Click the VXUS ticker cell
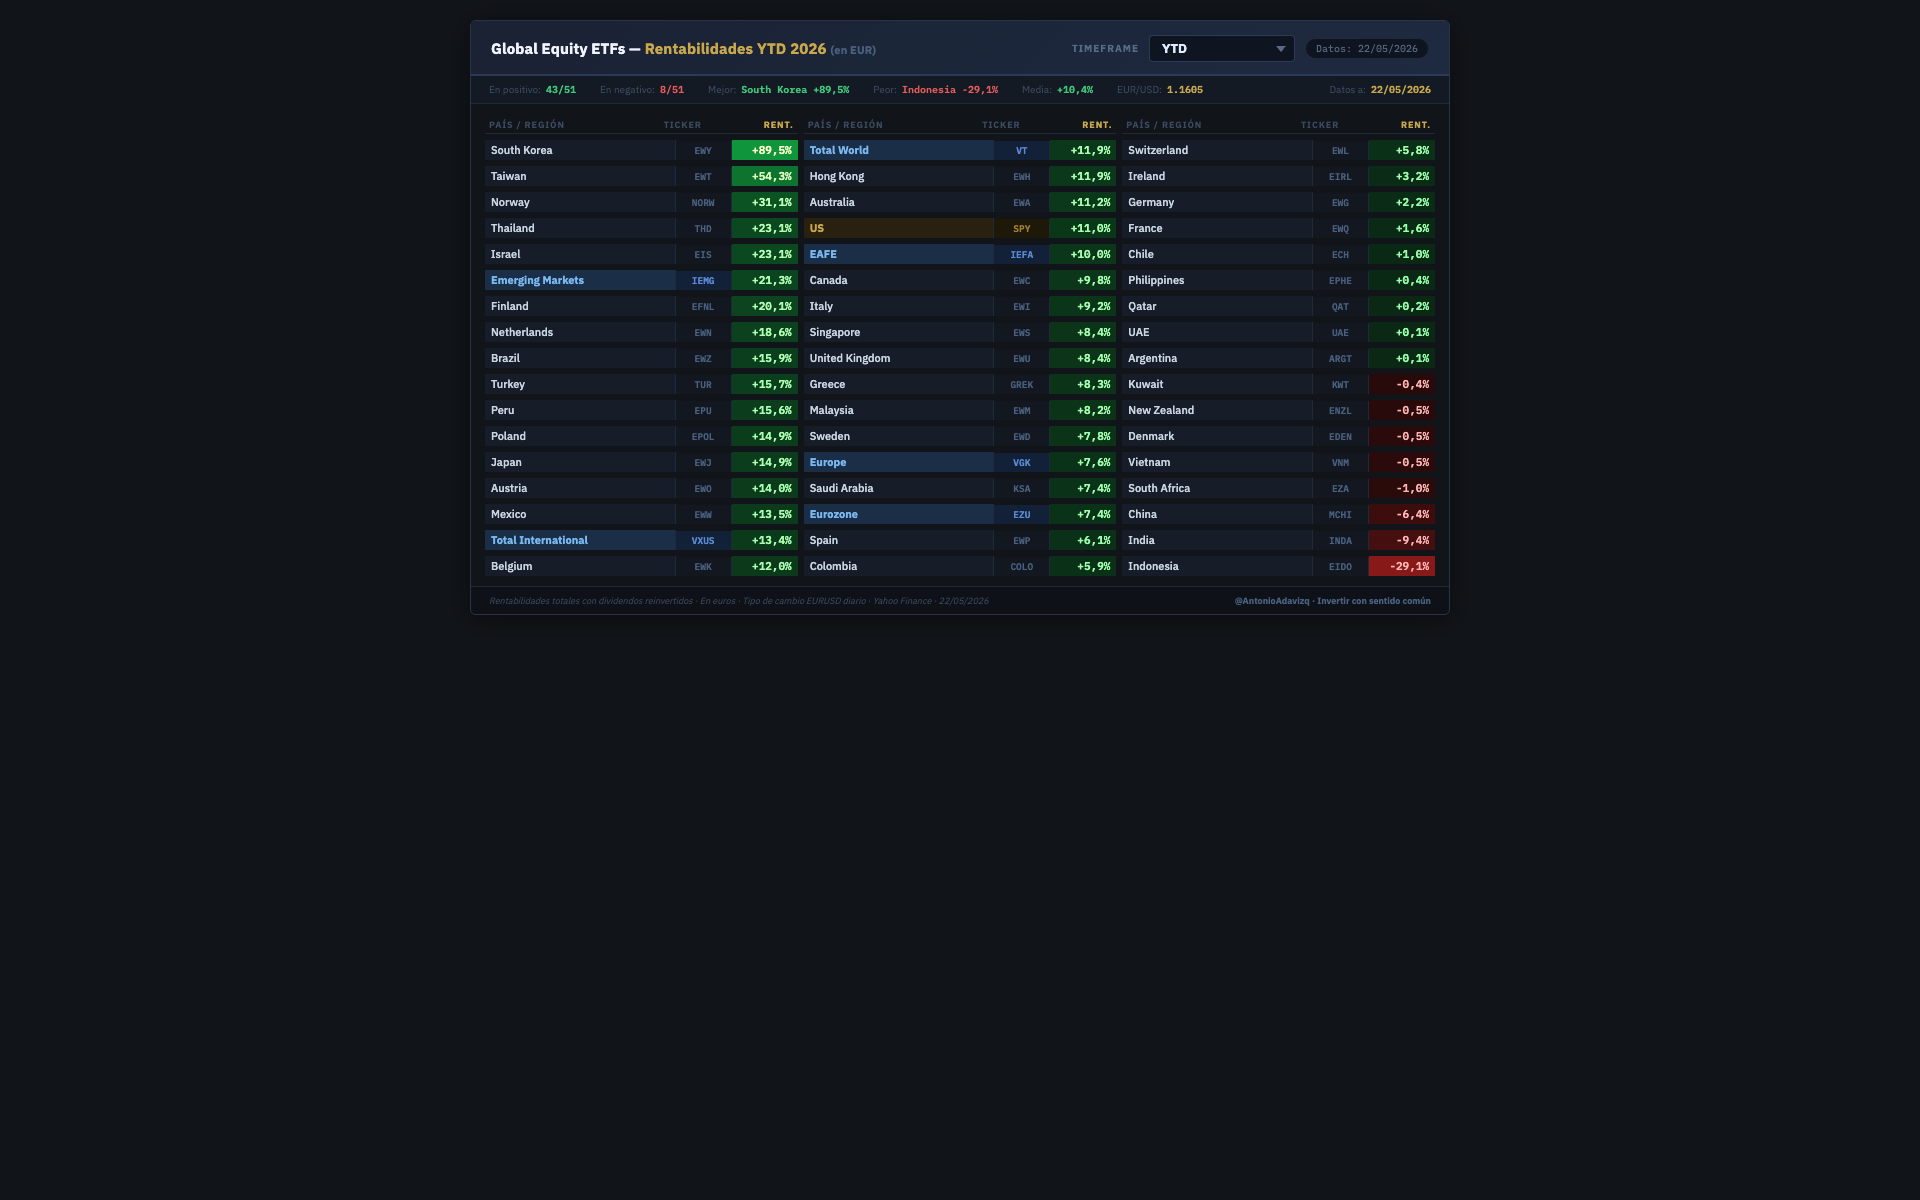This screenshot has width=1920, height=1200. click(x=703, y=540)
